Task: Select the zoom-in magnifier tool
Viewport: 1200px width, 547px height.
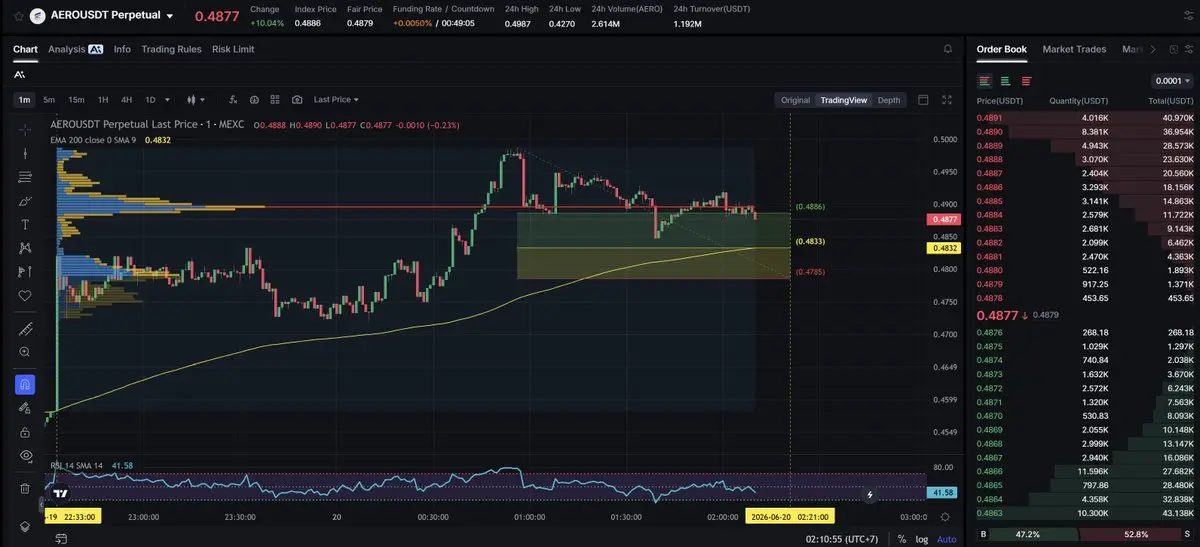Action: pyautogui.click(x=25, y=352)
